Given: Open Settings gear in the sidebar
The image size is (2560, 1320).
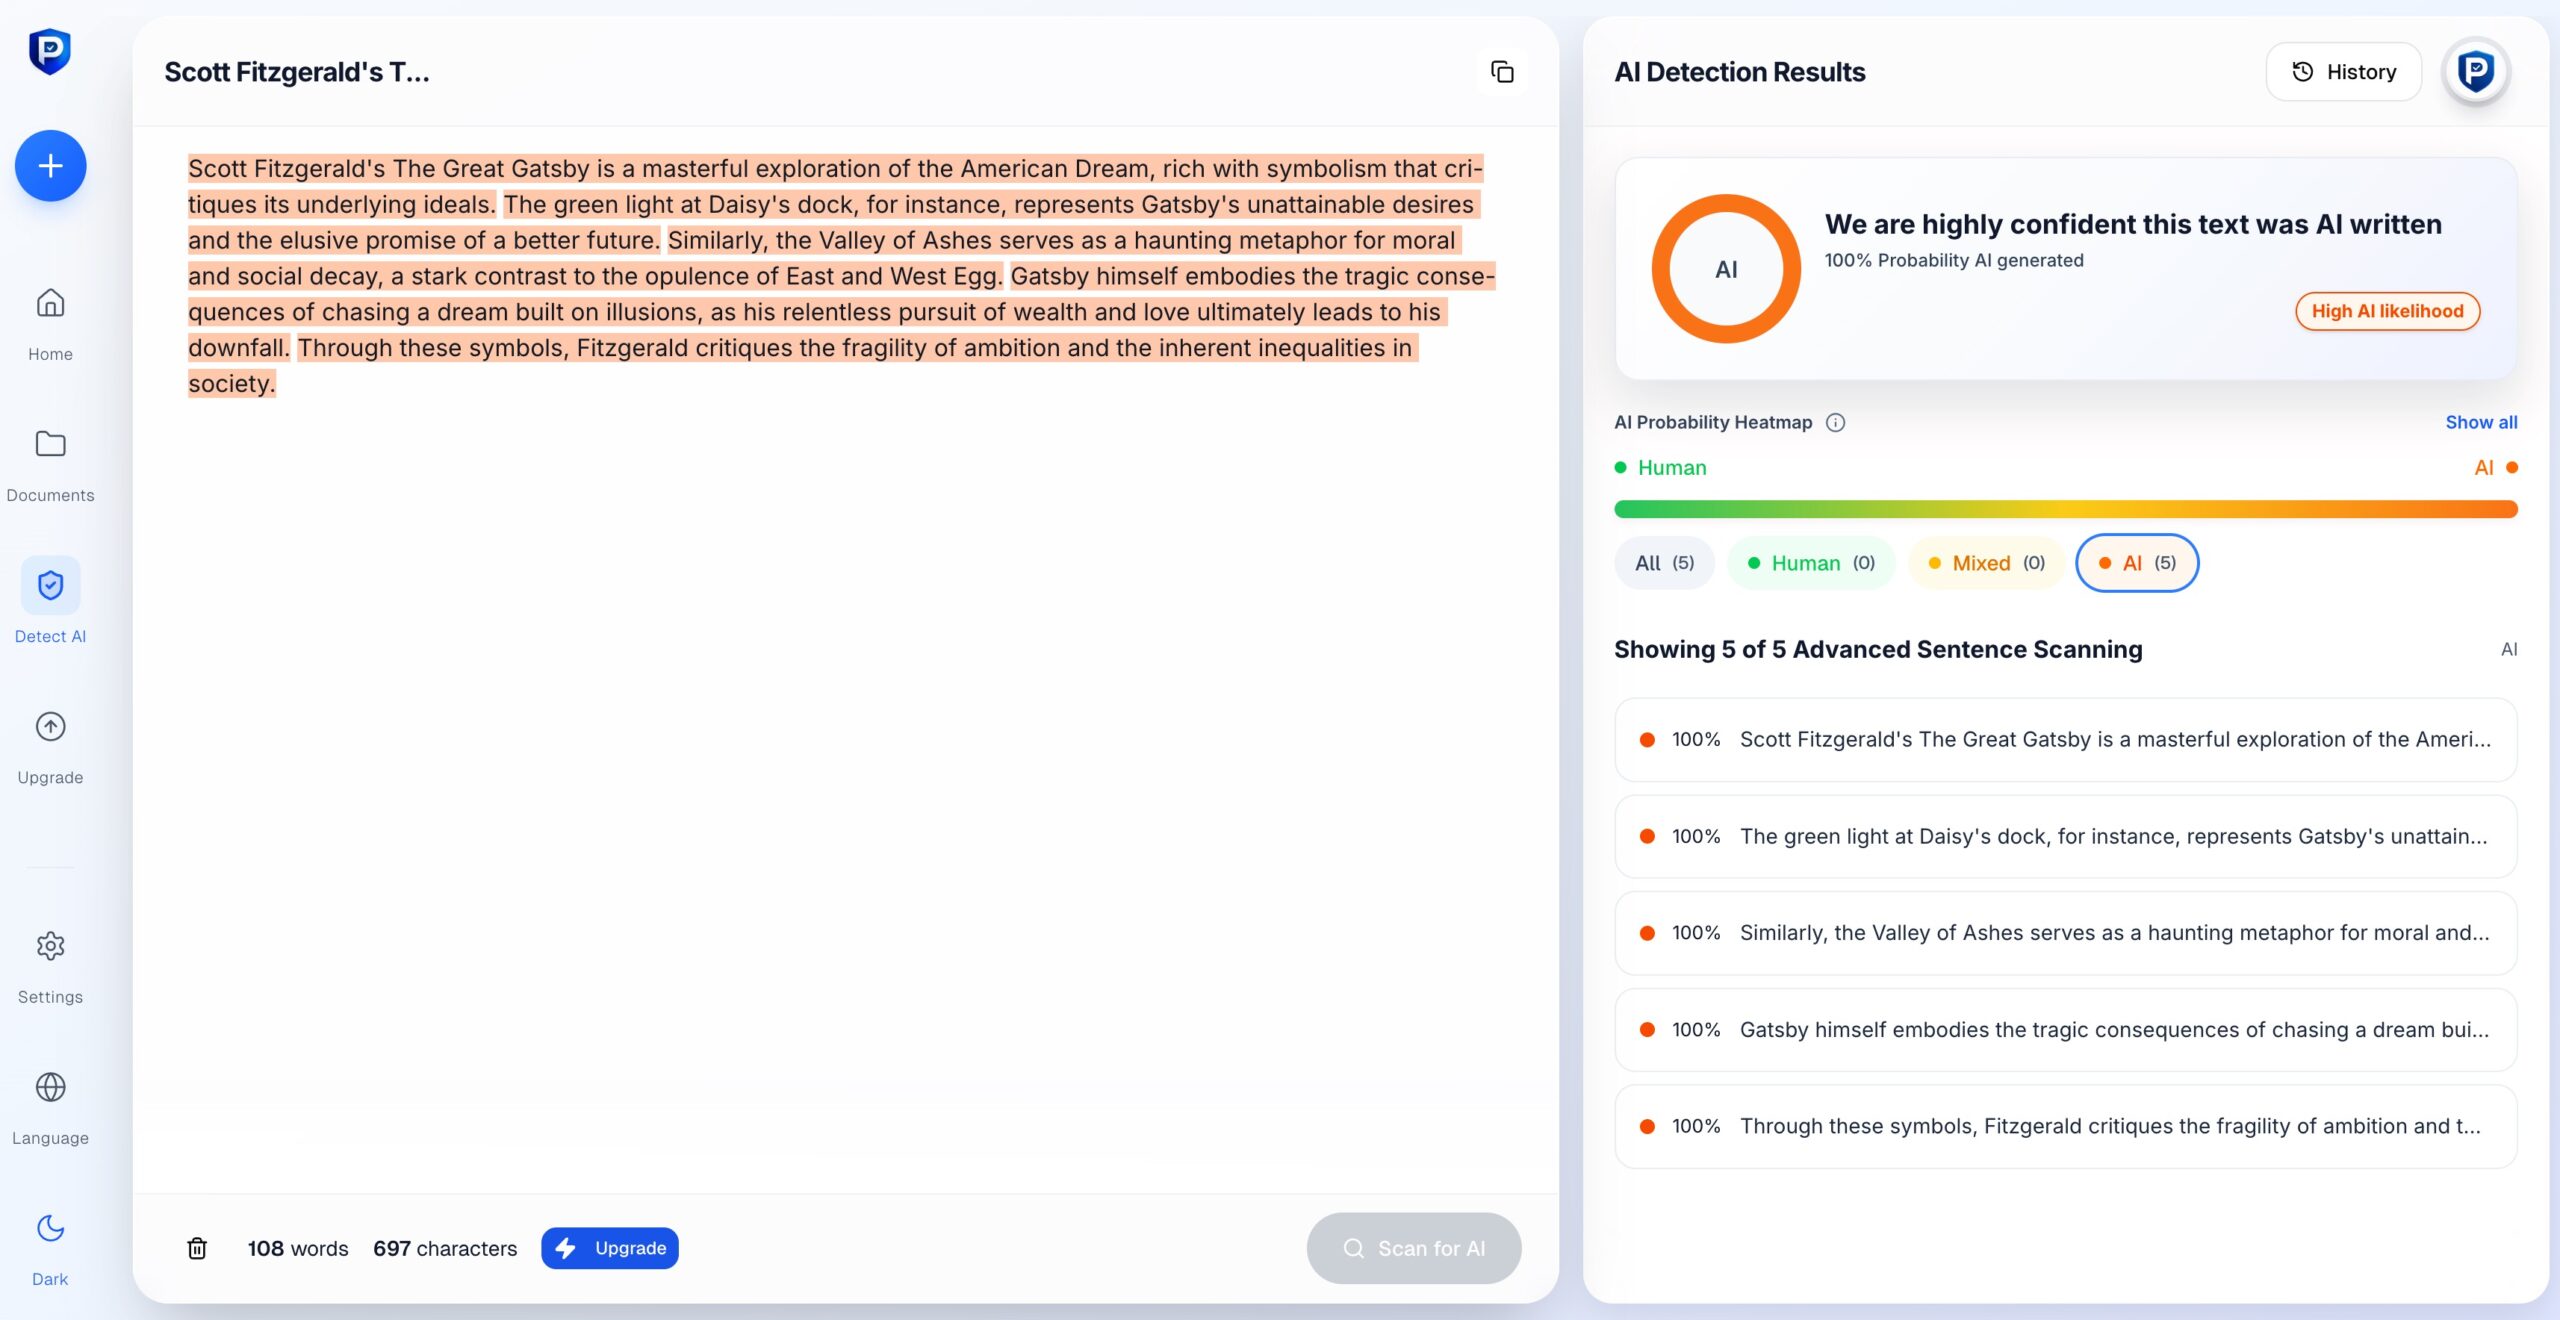Looking at the screenshot, I should pyautogui.click(x=50, y=946).
